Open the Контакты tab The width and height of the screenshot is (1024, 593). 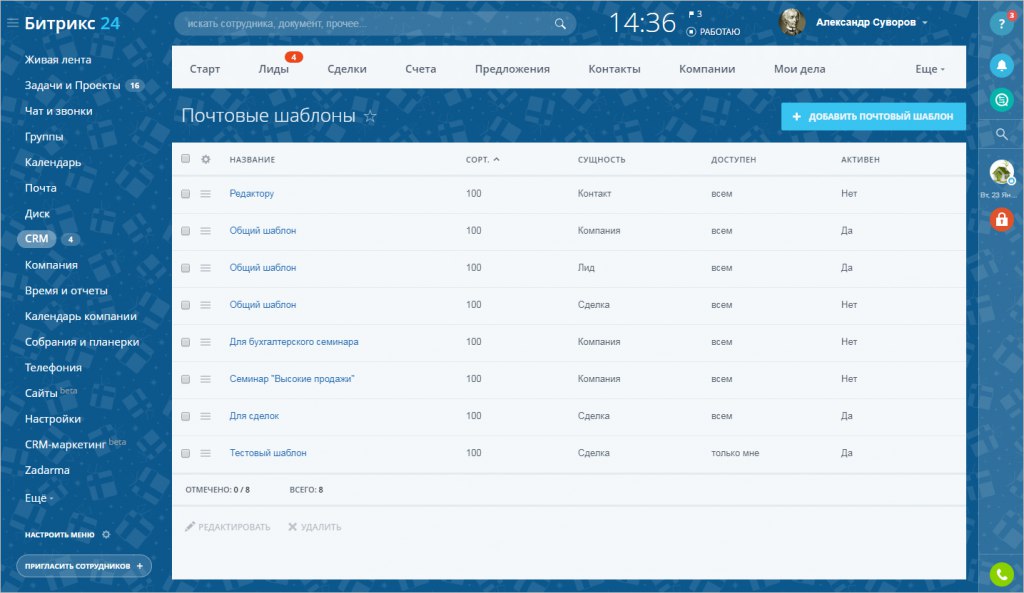coord(614,69)
